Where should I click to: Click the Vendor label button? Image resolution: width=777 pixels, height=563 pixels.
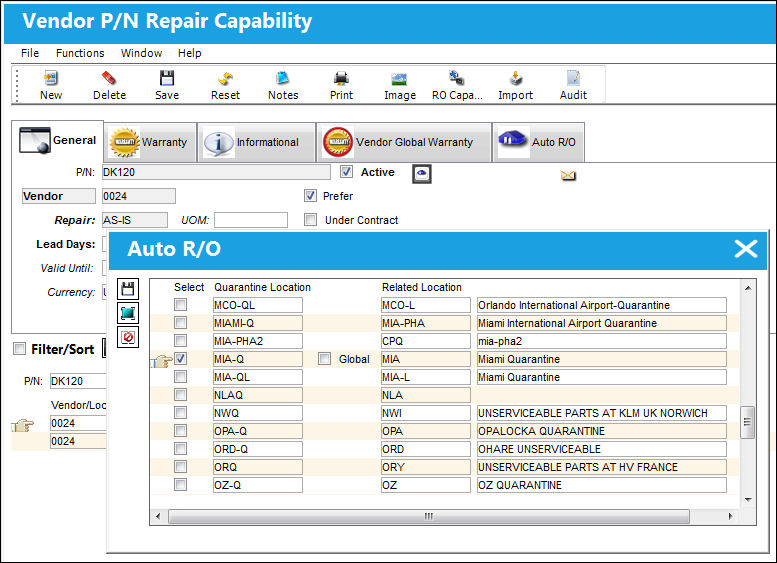[x=58, y=196]
